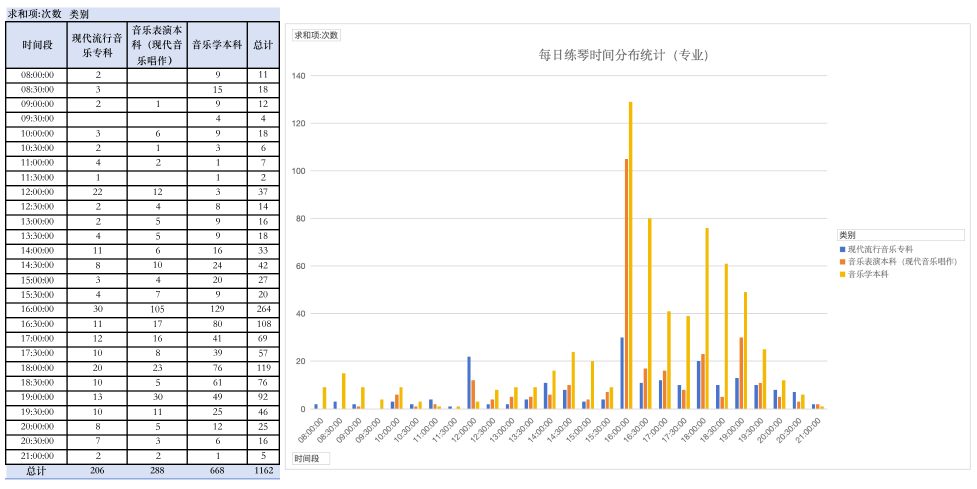This screenshot has width=977, height=489.
Task: Click the 求和项:次数 label above the table
Action: [34, 14]
